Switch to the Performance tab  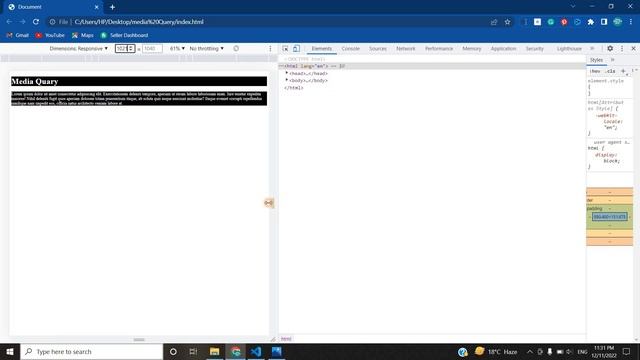[439, 49]
